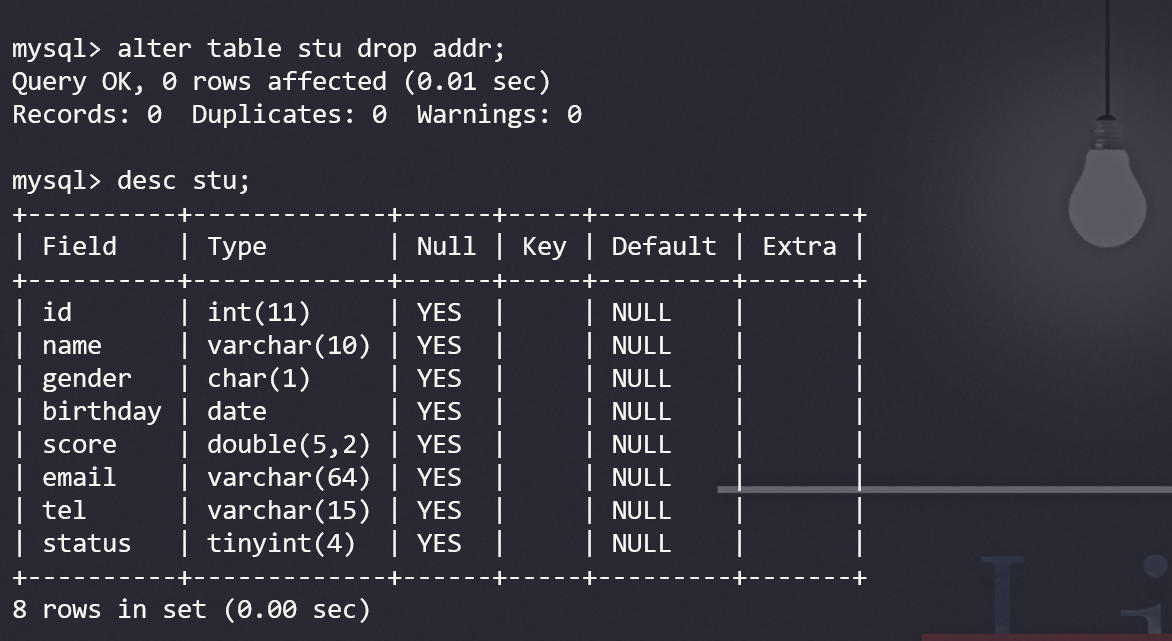Image resolution: width=1172 pixels, height=641 pixels.
Task: Click the "8 rows in set" result line
Action: (191, 608)
